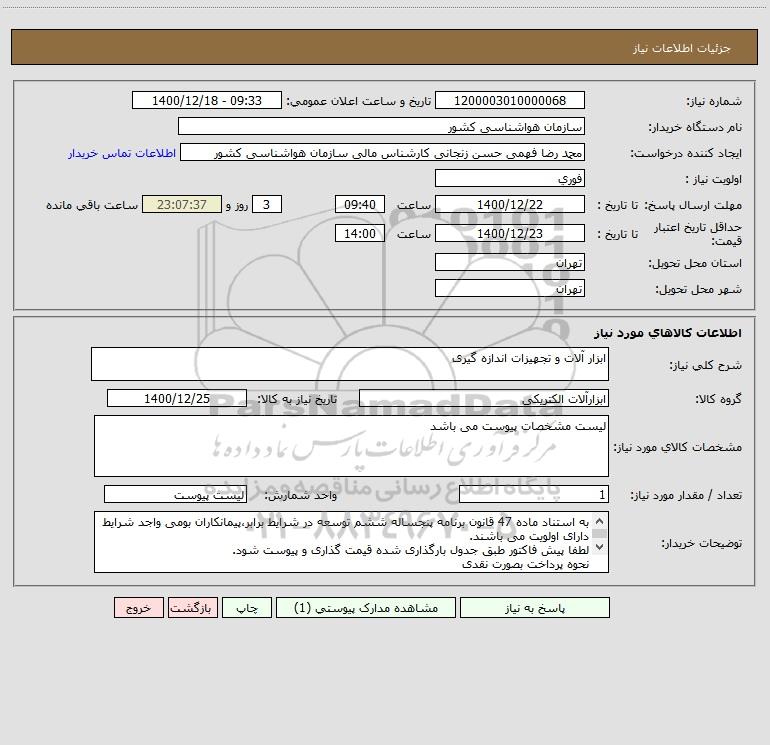The width and height of the screenshot is (770, 745).
Task: Click label تاریخ نیاز به کالا
Action: (298, 399)
